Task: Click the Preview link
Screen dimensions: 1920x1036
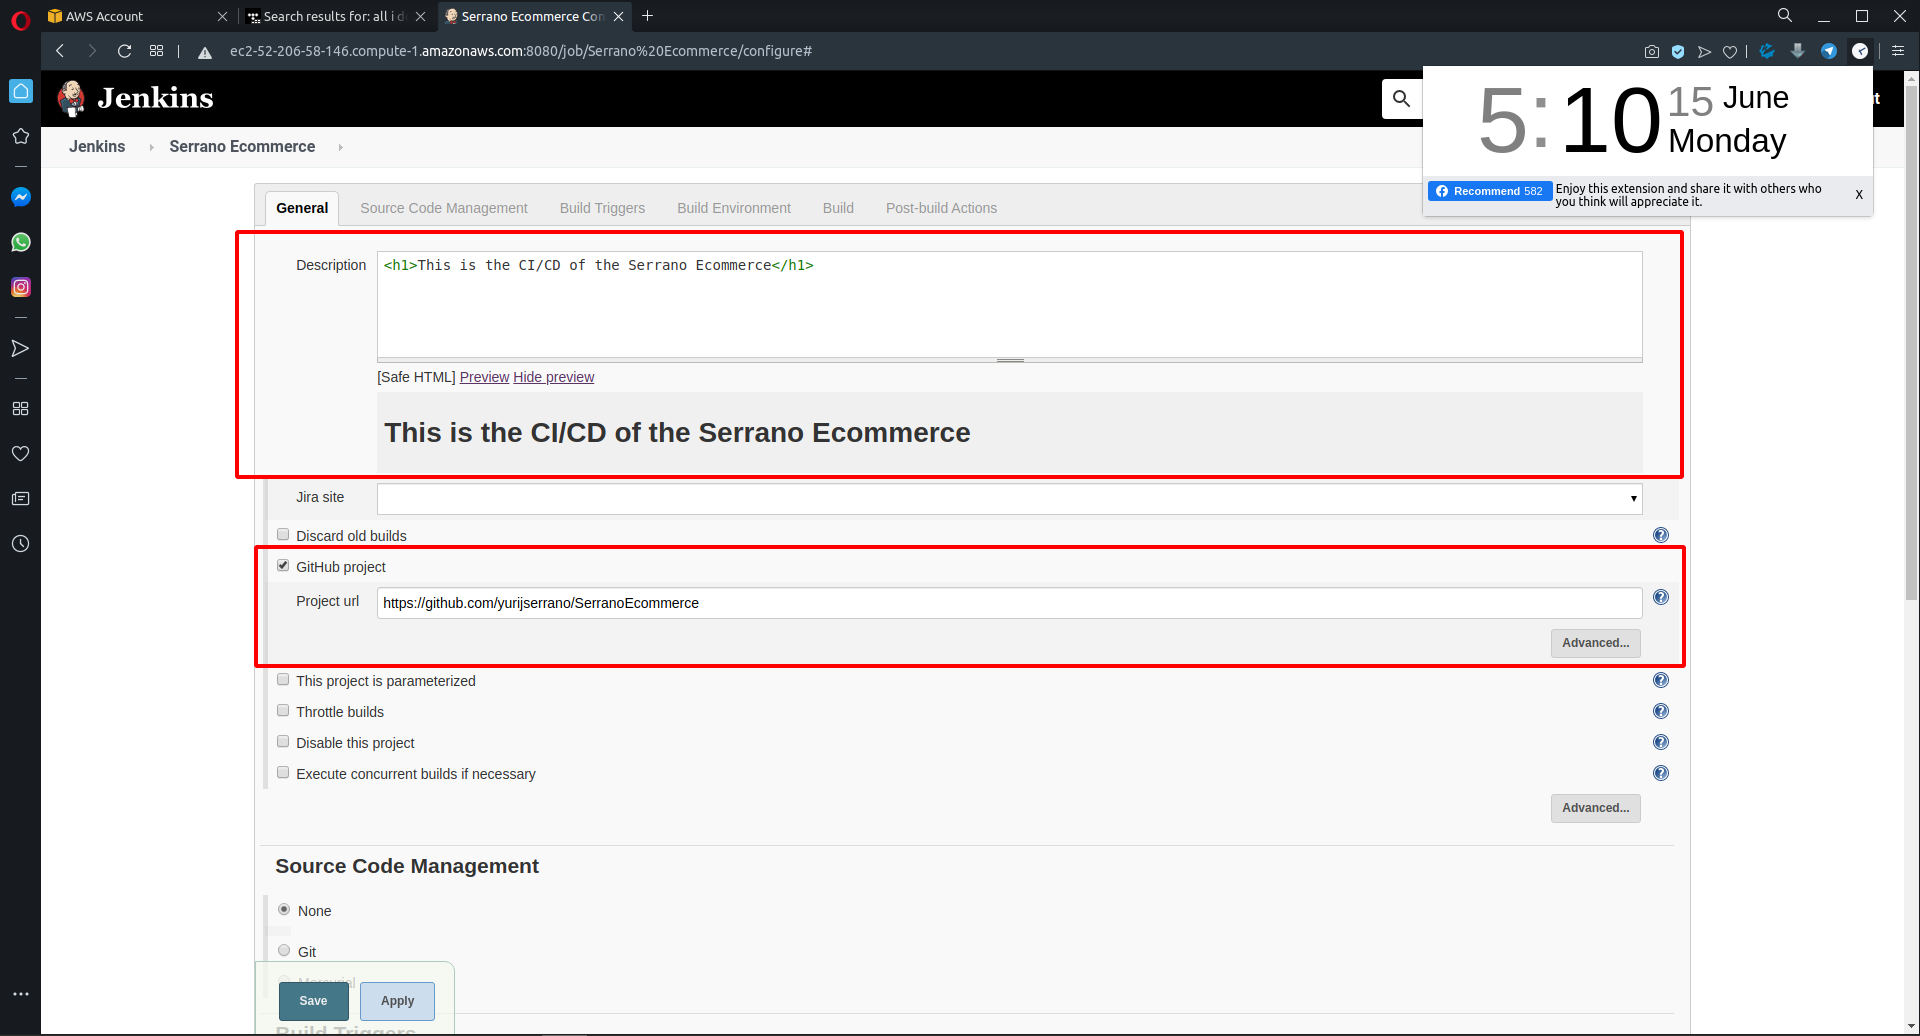Action: [x=484, y=377]
